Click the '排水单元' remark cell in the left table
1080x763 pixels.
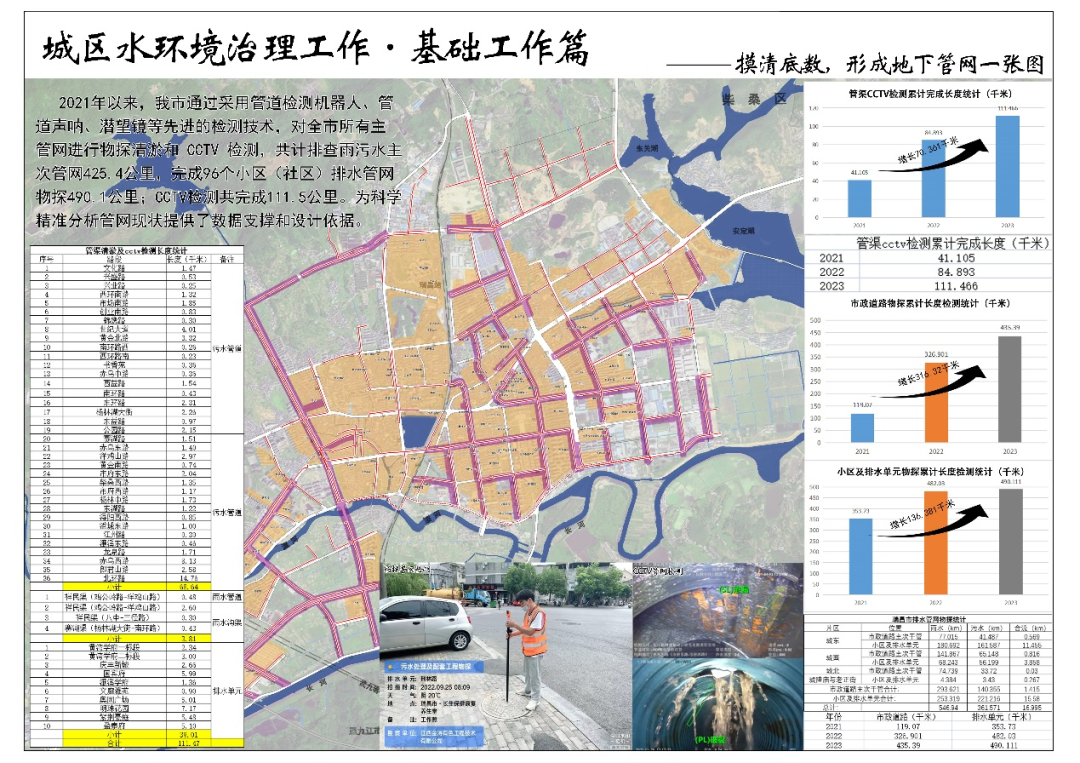[x=227, y=691]
